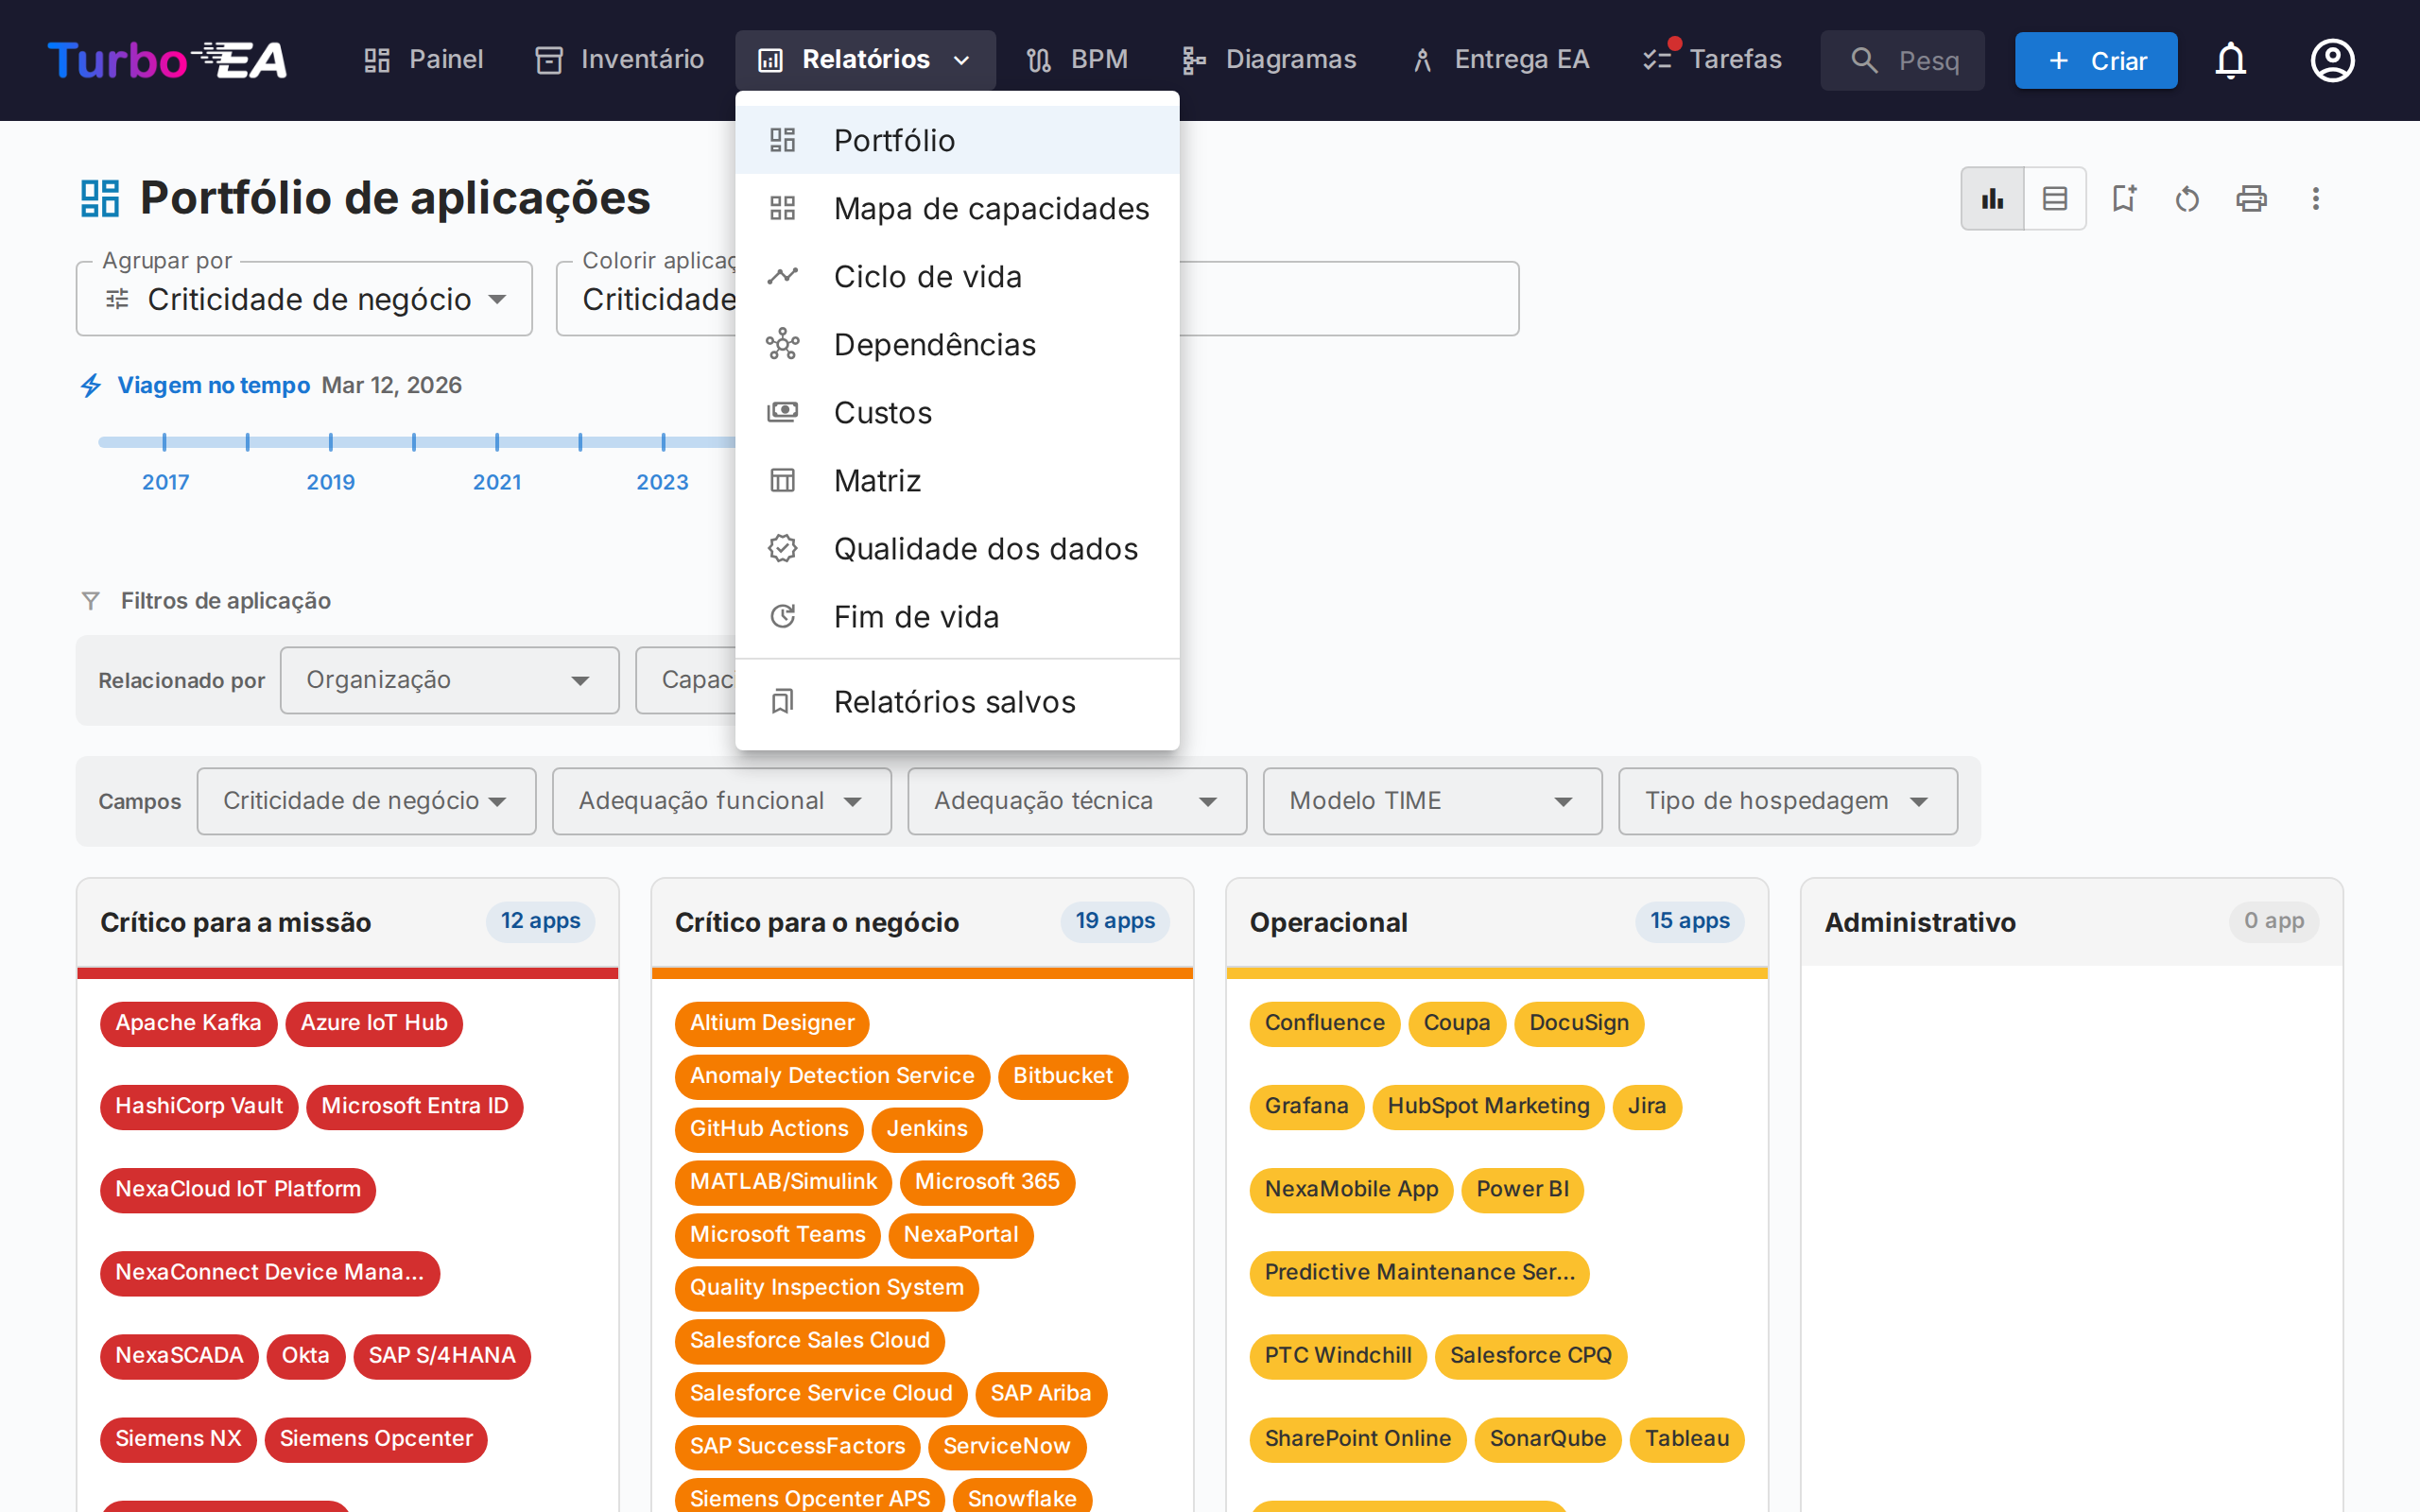Open Viagem no tempo link
2420x1512 pixels.
pos(213,385)
